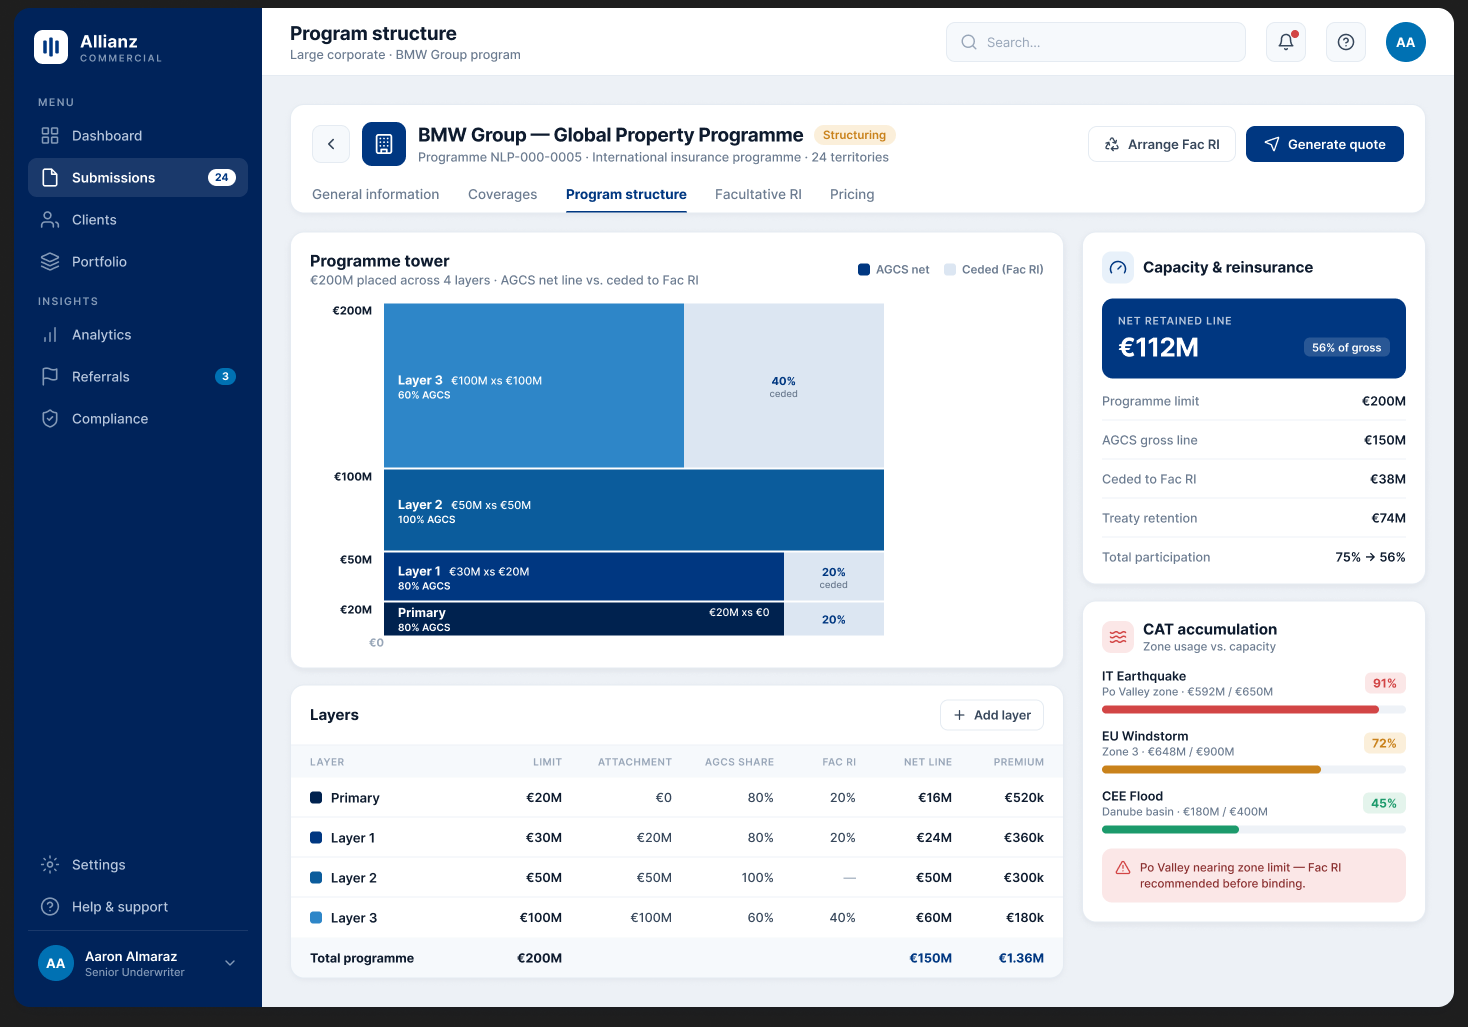Click the 91% IT Earthquake badge
The width and height of the screenshot is (1468, 1027).
[1385, 683]
